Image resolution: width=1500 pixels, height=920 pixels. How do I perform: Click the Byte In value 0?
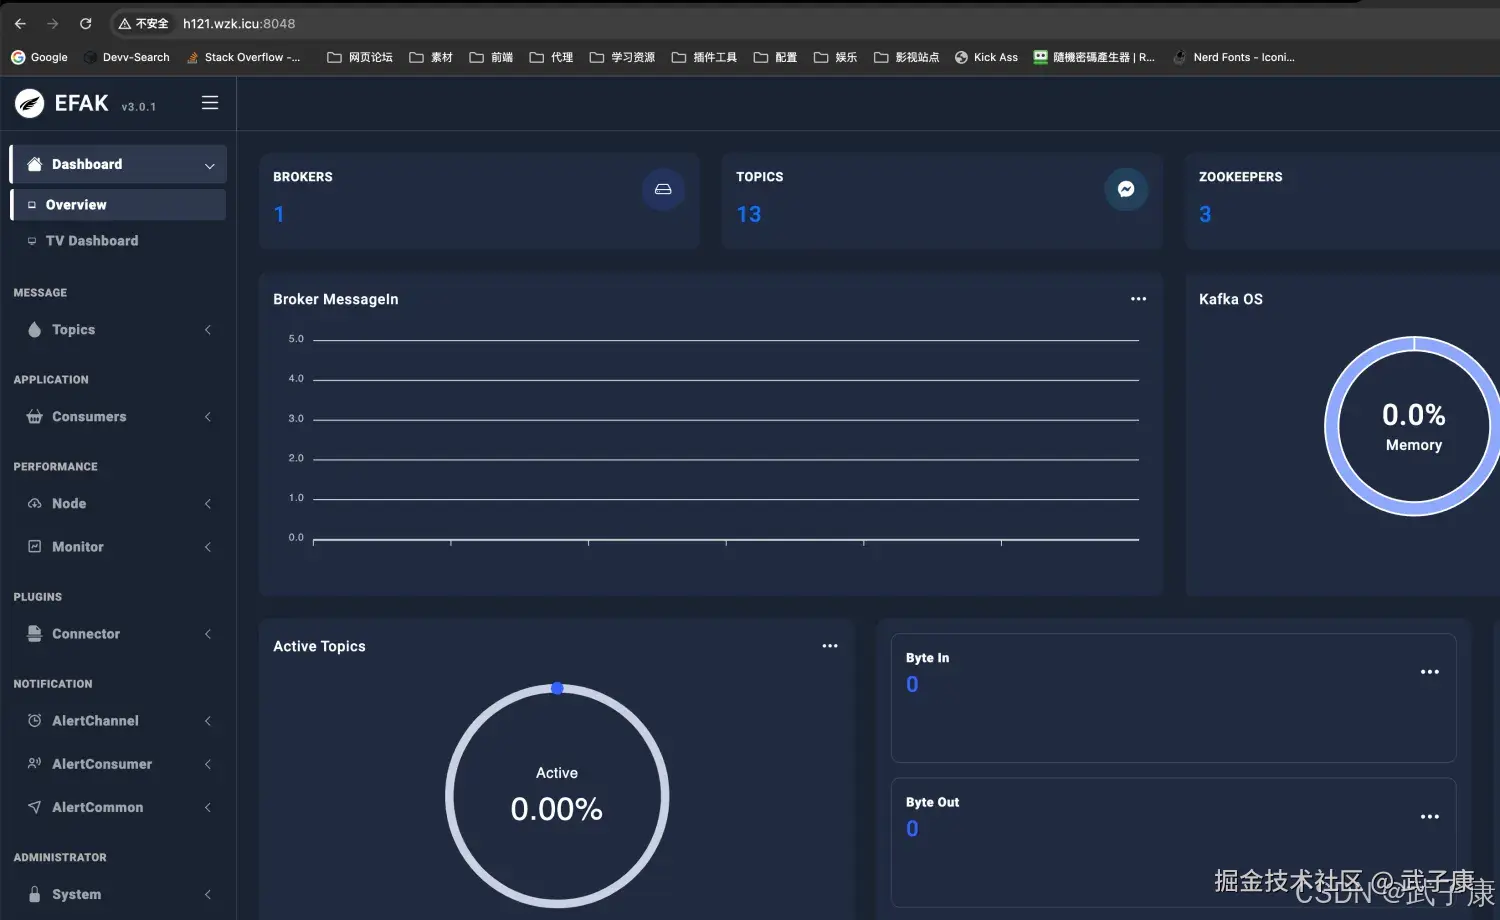point(912,684)
